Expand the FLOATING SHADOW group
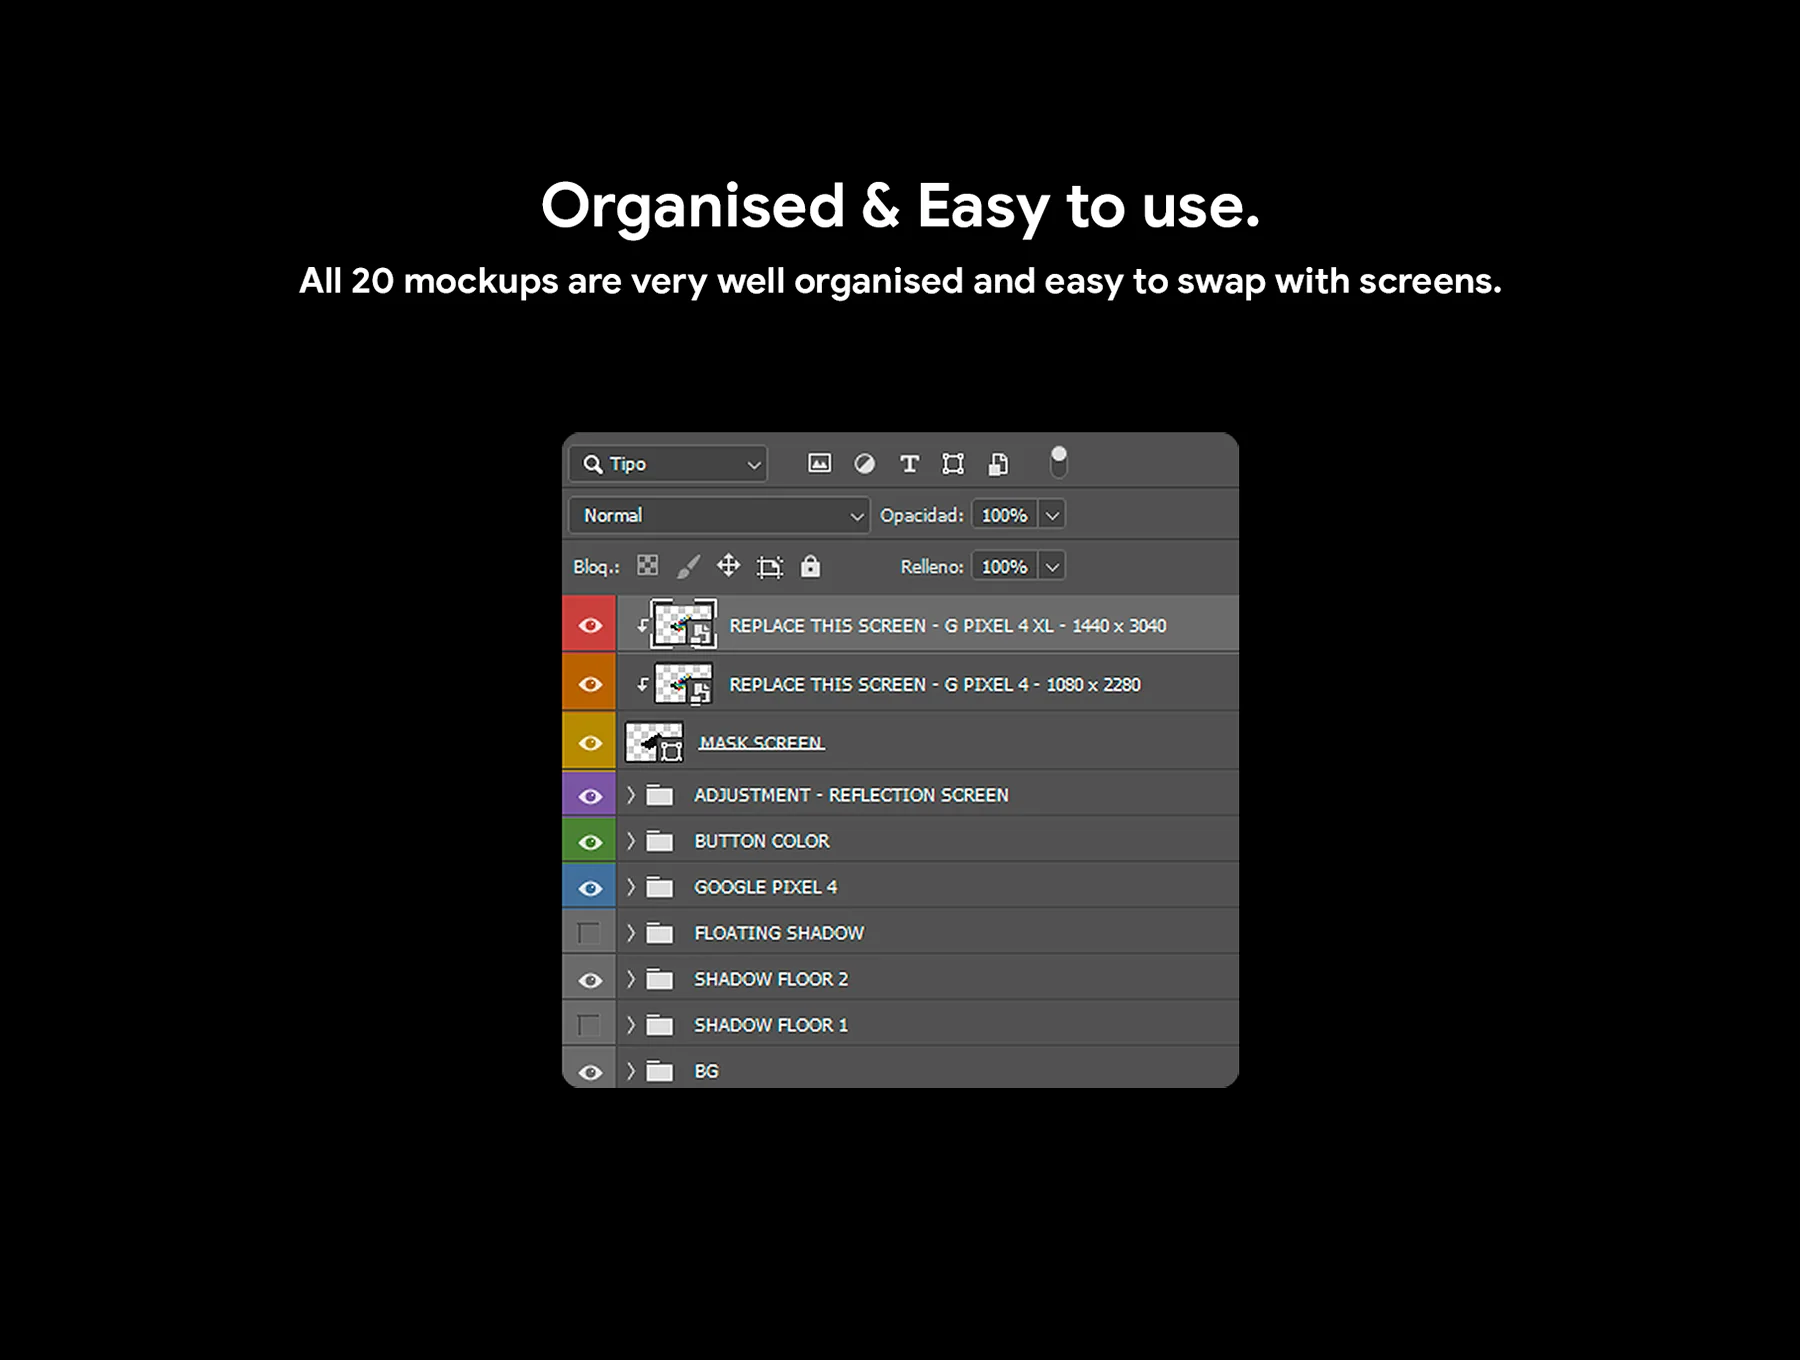The width and height of the screenshot is (1800, 1360). (631, 933)
